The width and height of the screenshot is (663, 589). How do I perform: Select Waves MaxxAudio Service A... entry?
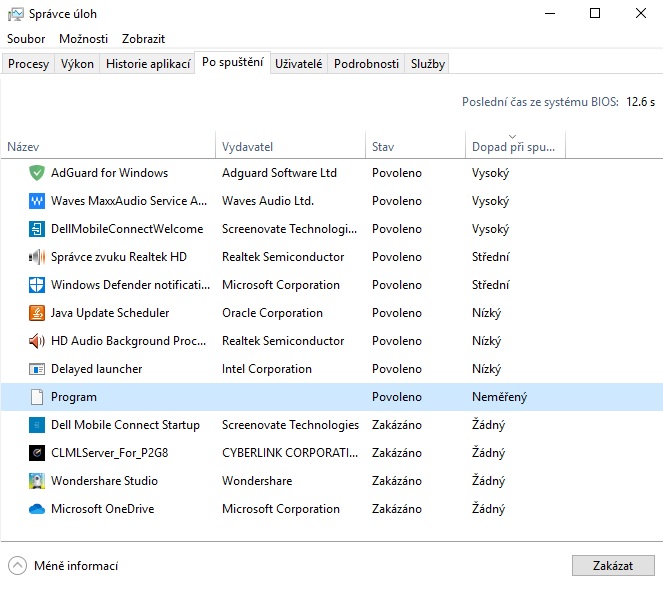129,201
